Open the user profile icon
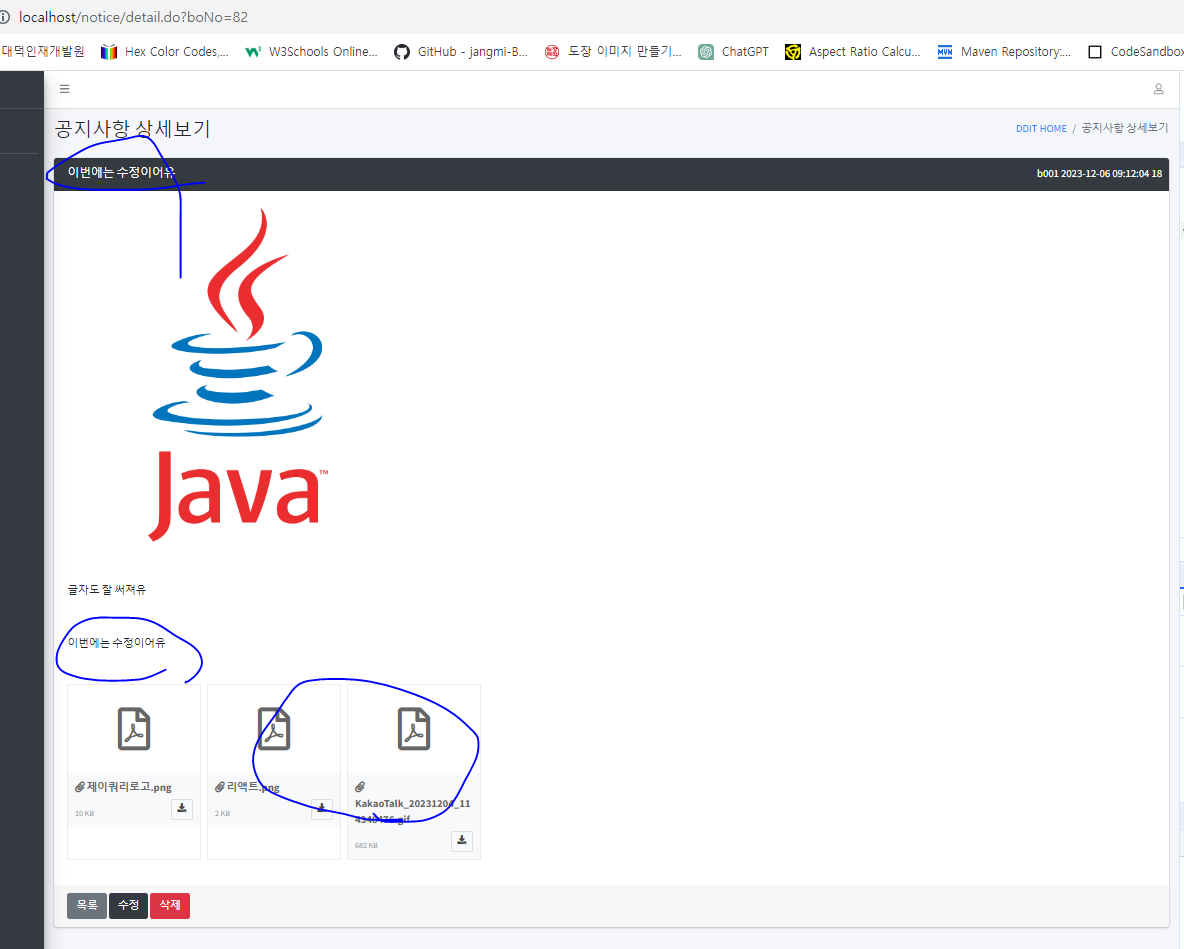This screenshot has width=1184, height=949. point(1158,89)
